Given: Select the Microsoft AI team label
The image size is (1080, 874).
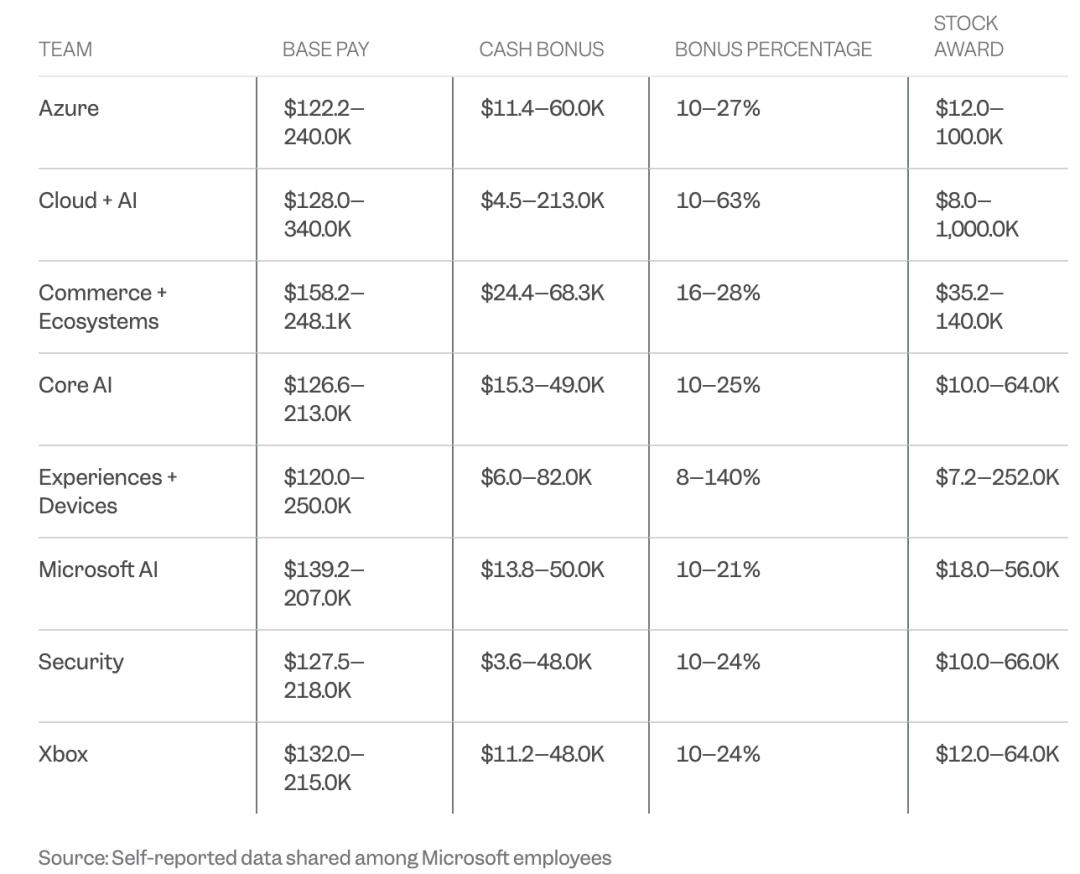Looking at the screenshot, I should click(x=98, y=570).
